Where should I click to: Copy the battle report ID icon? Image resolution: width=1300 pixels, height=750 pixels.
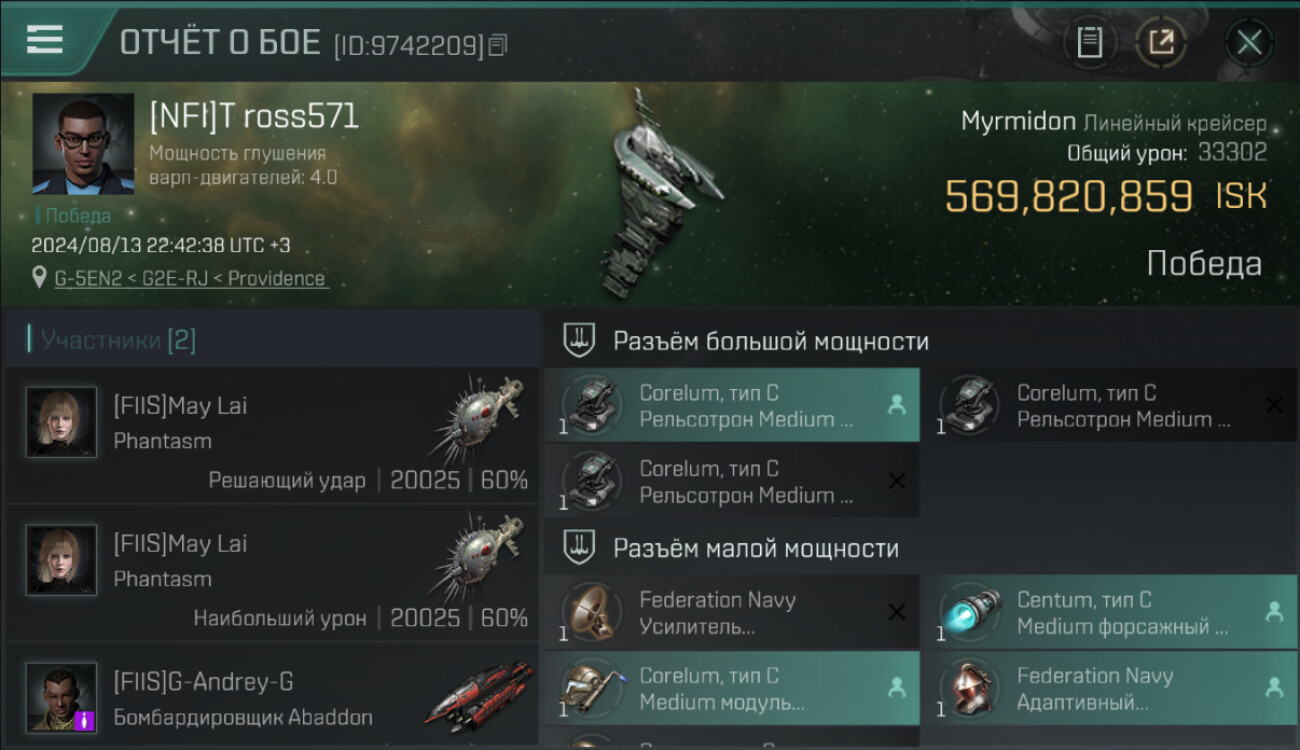[498, 45]
